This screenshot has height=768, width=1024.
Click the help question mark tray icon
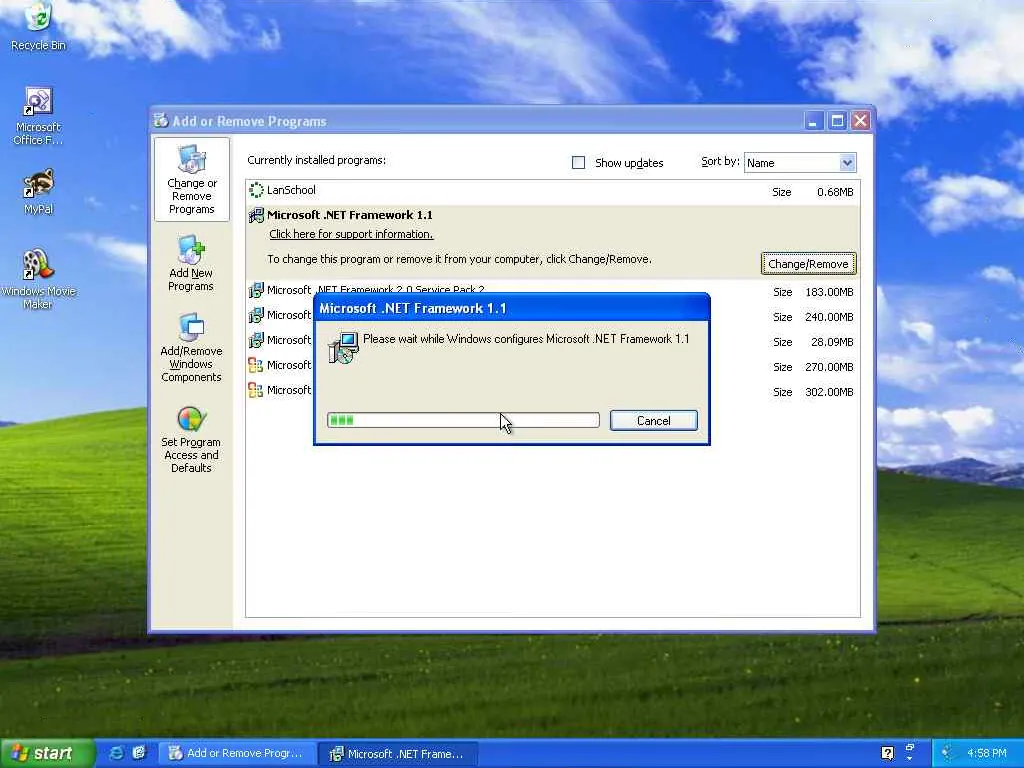888,753
